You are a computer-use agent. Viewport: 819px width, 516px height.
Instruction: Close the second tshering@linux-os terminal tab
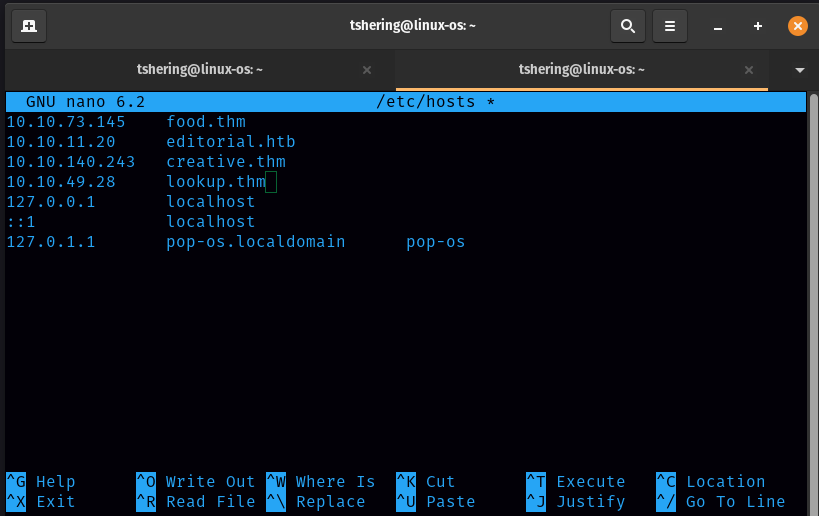point(749,70)
